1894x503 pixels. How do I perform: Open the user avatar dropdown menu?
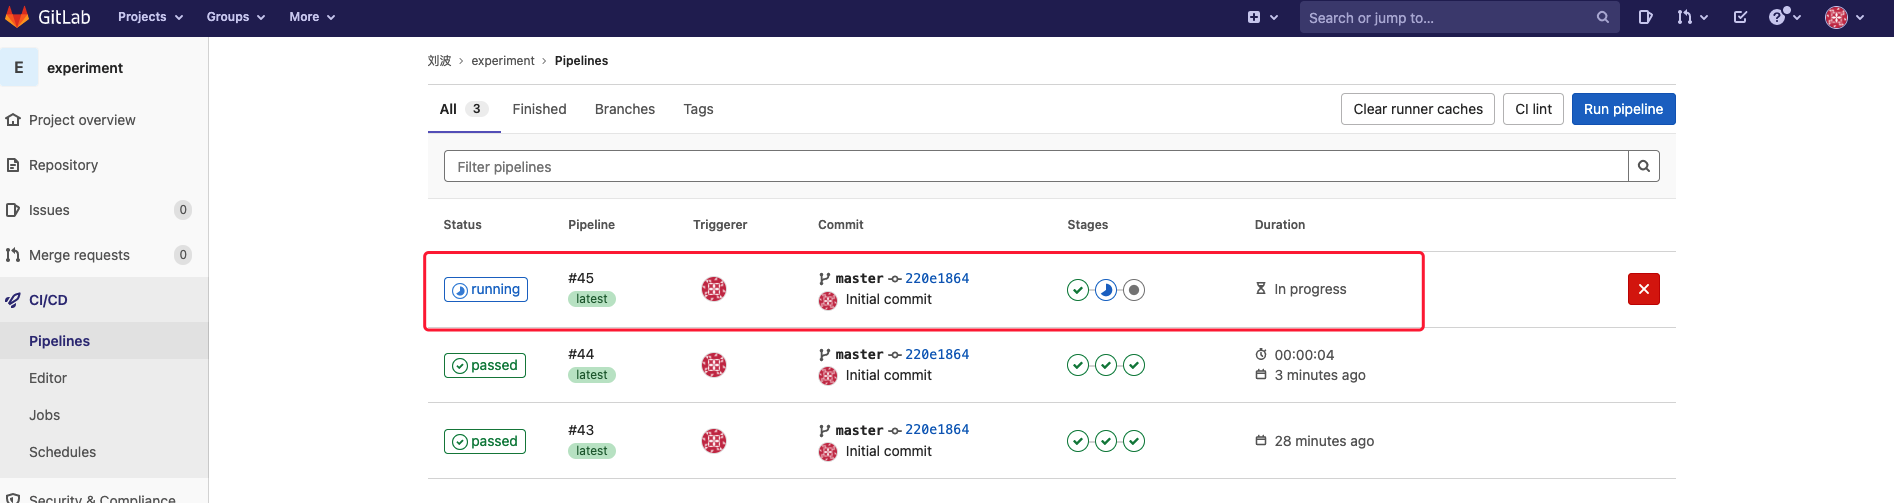(x=1844, y=17)
